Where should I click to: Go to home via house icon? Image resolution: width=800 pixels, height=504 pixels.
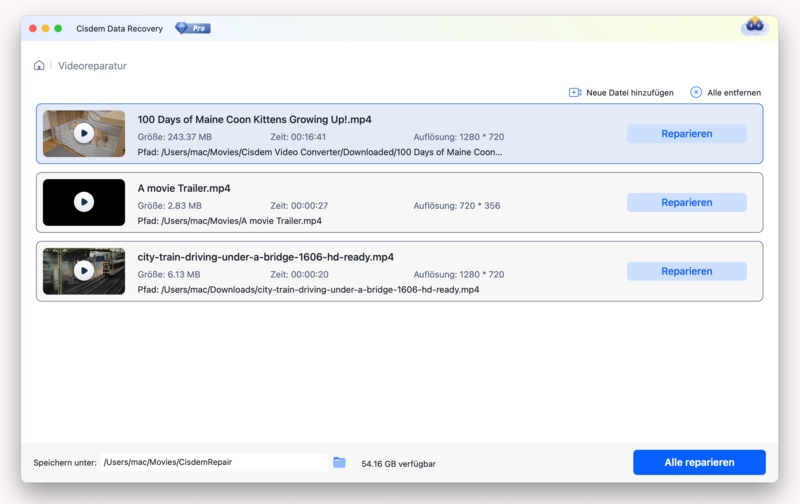[x=39, y=65]
